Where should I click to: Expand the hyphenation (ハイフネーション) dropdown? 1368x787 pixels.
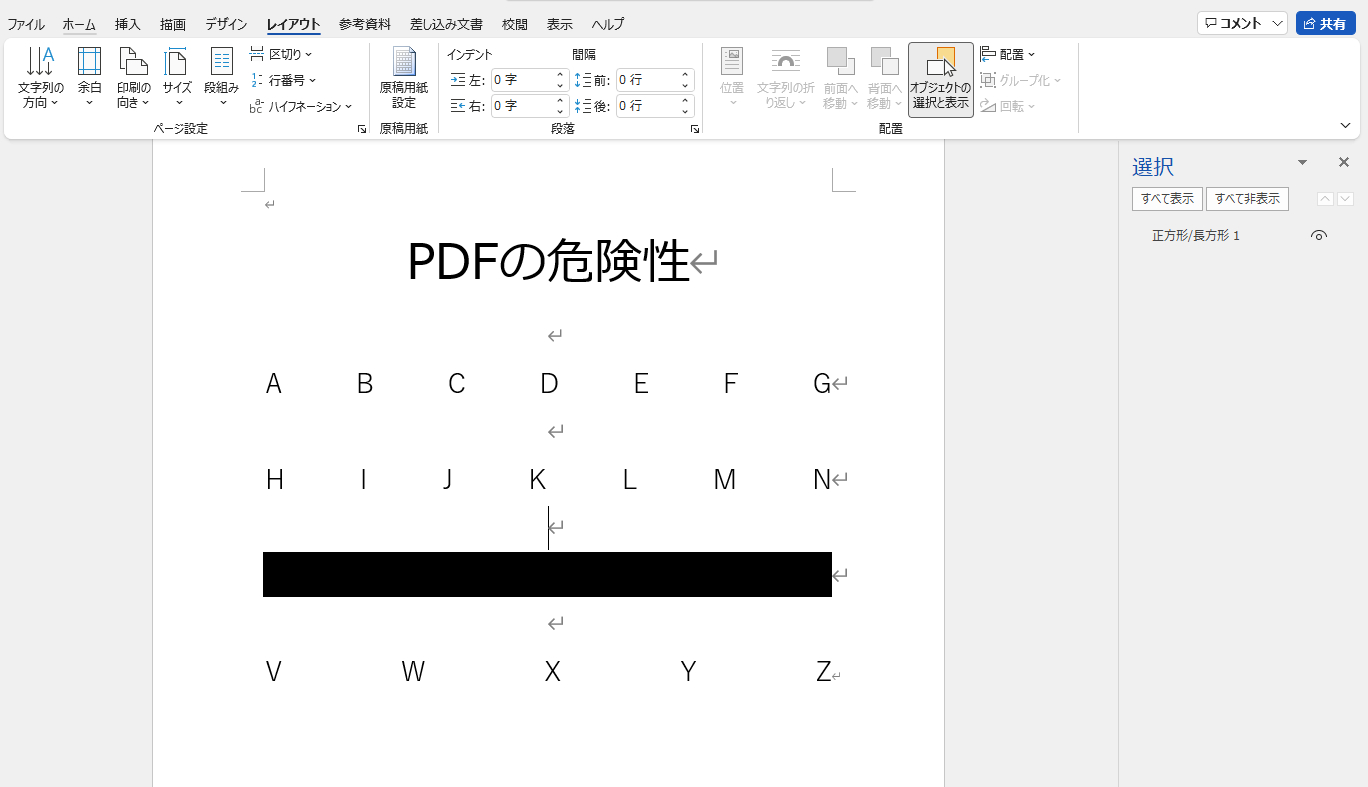[301, 106]
